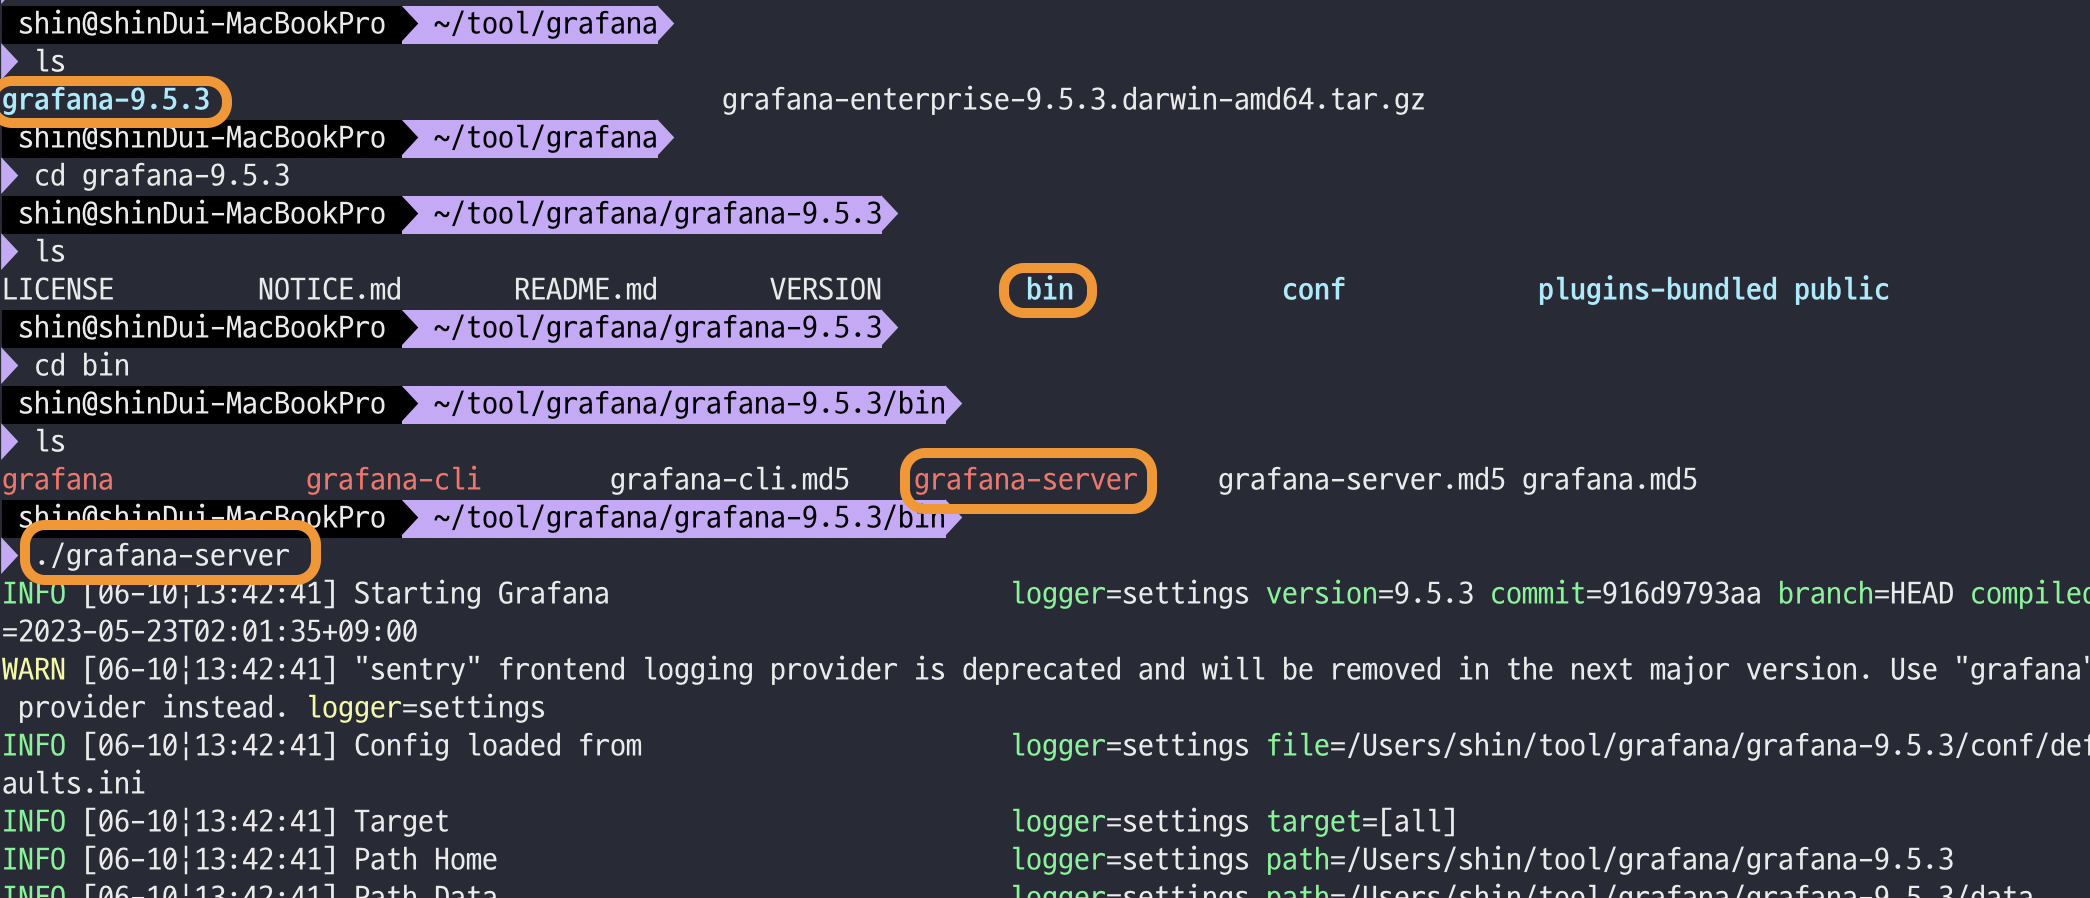This screenshot has width=2090, height=898.
Task: Click the './grafana-server' command text
Action: [x=162, y=556]
